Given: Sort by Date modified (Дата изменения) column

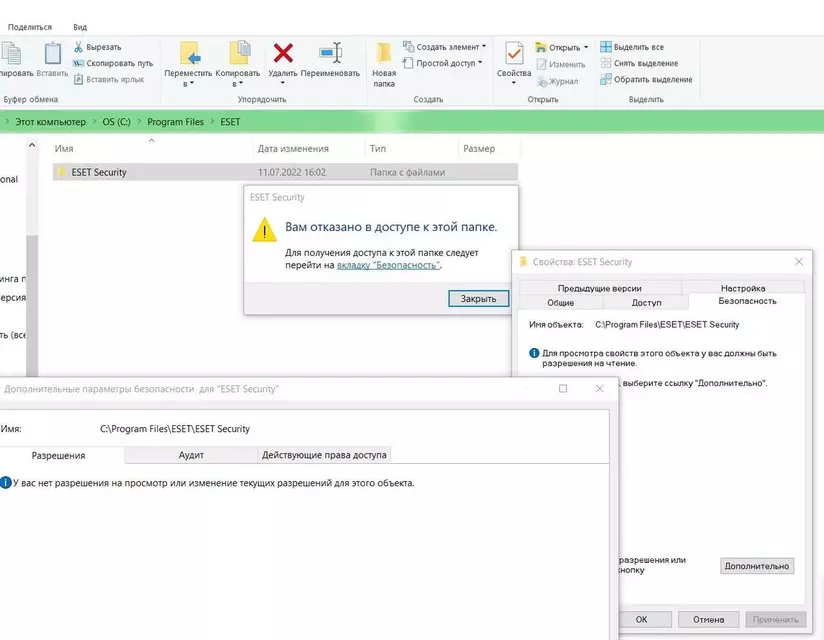Looking at the screenshot, I should tap(308, 148).
